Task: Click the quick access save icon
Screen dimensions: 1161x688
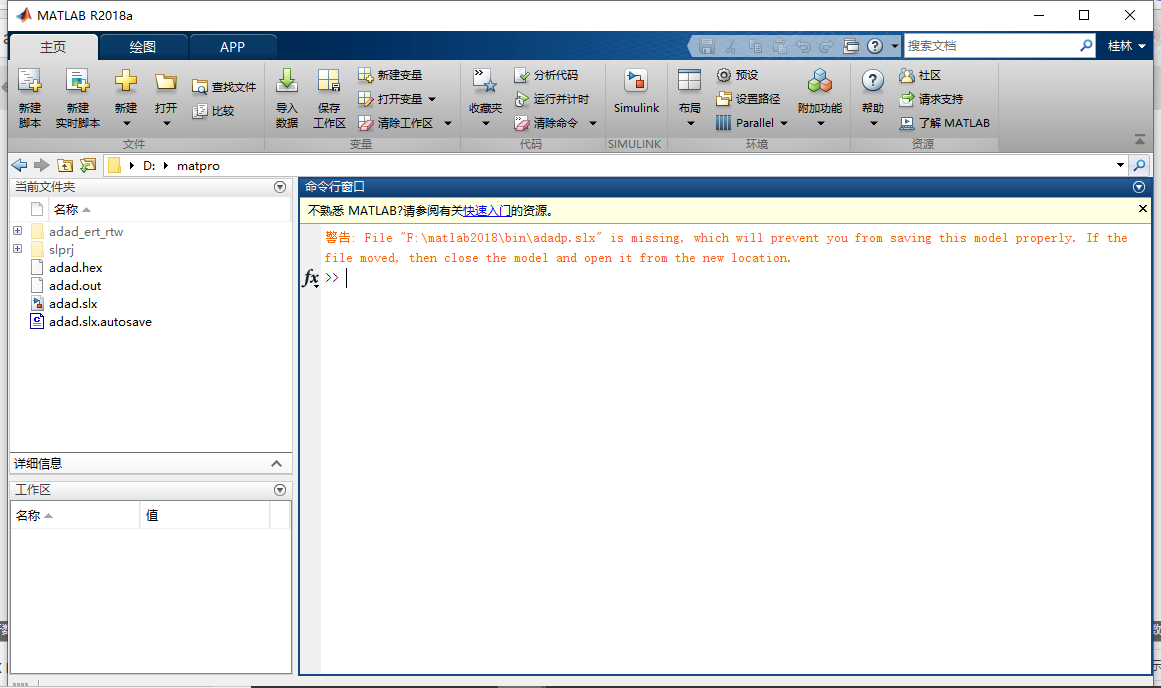Action: coord(706,46)
